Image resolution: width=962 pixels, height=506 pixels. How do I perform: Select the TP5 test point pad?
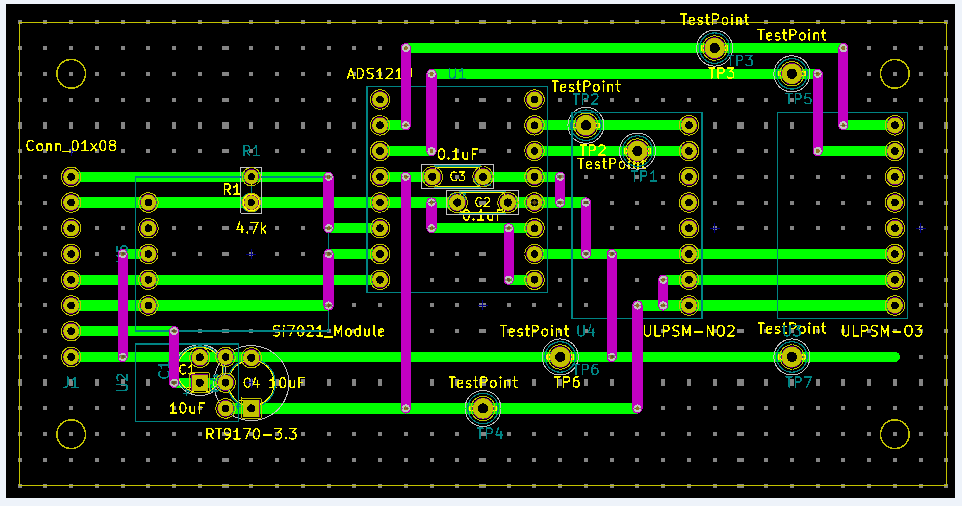[791, 73]
